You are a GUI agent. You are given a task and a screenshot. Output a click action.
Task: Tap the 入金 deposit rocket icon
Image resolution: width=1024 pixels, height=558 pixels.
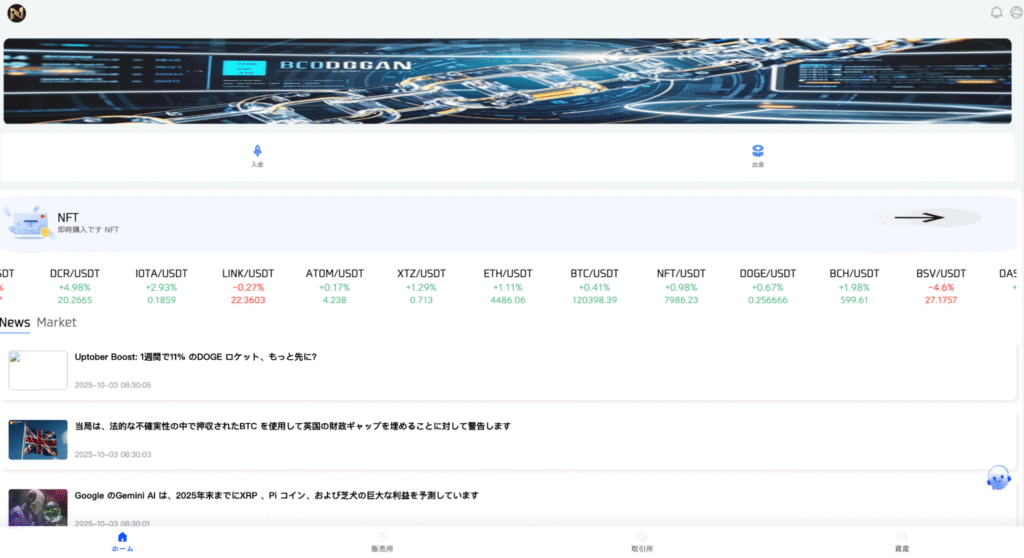click(x=257, y=151)
